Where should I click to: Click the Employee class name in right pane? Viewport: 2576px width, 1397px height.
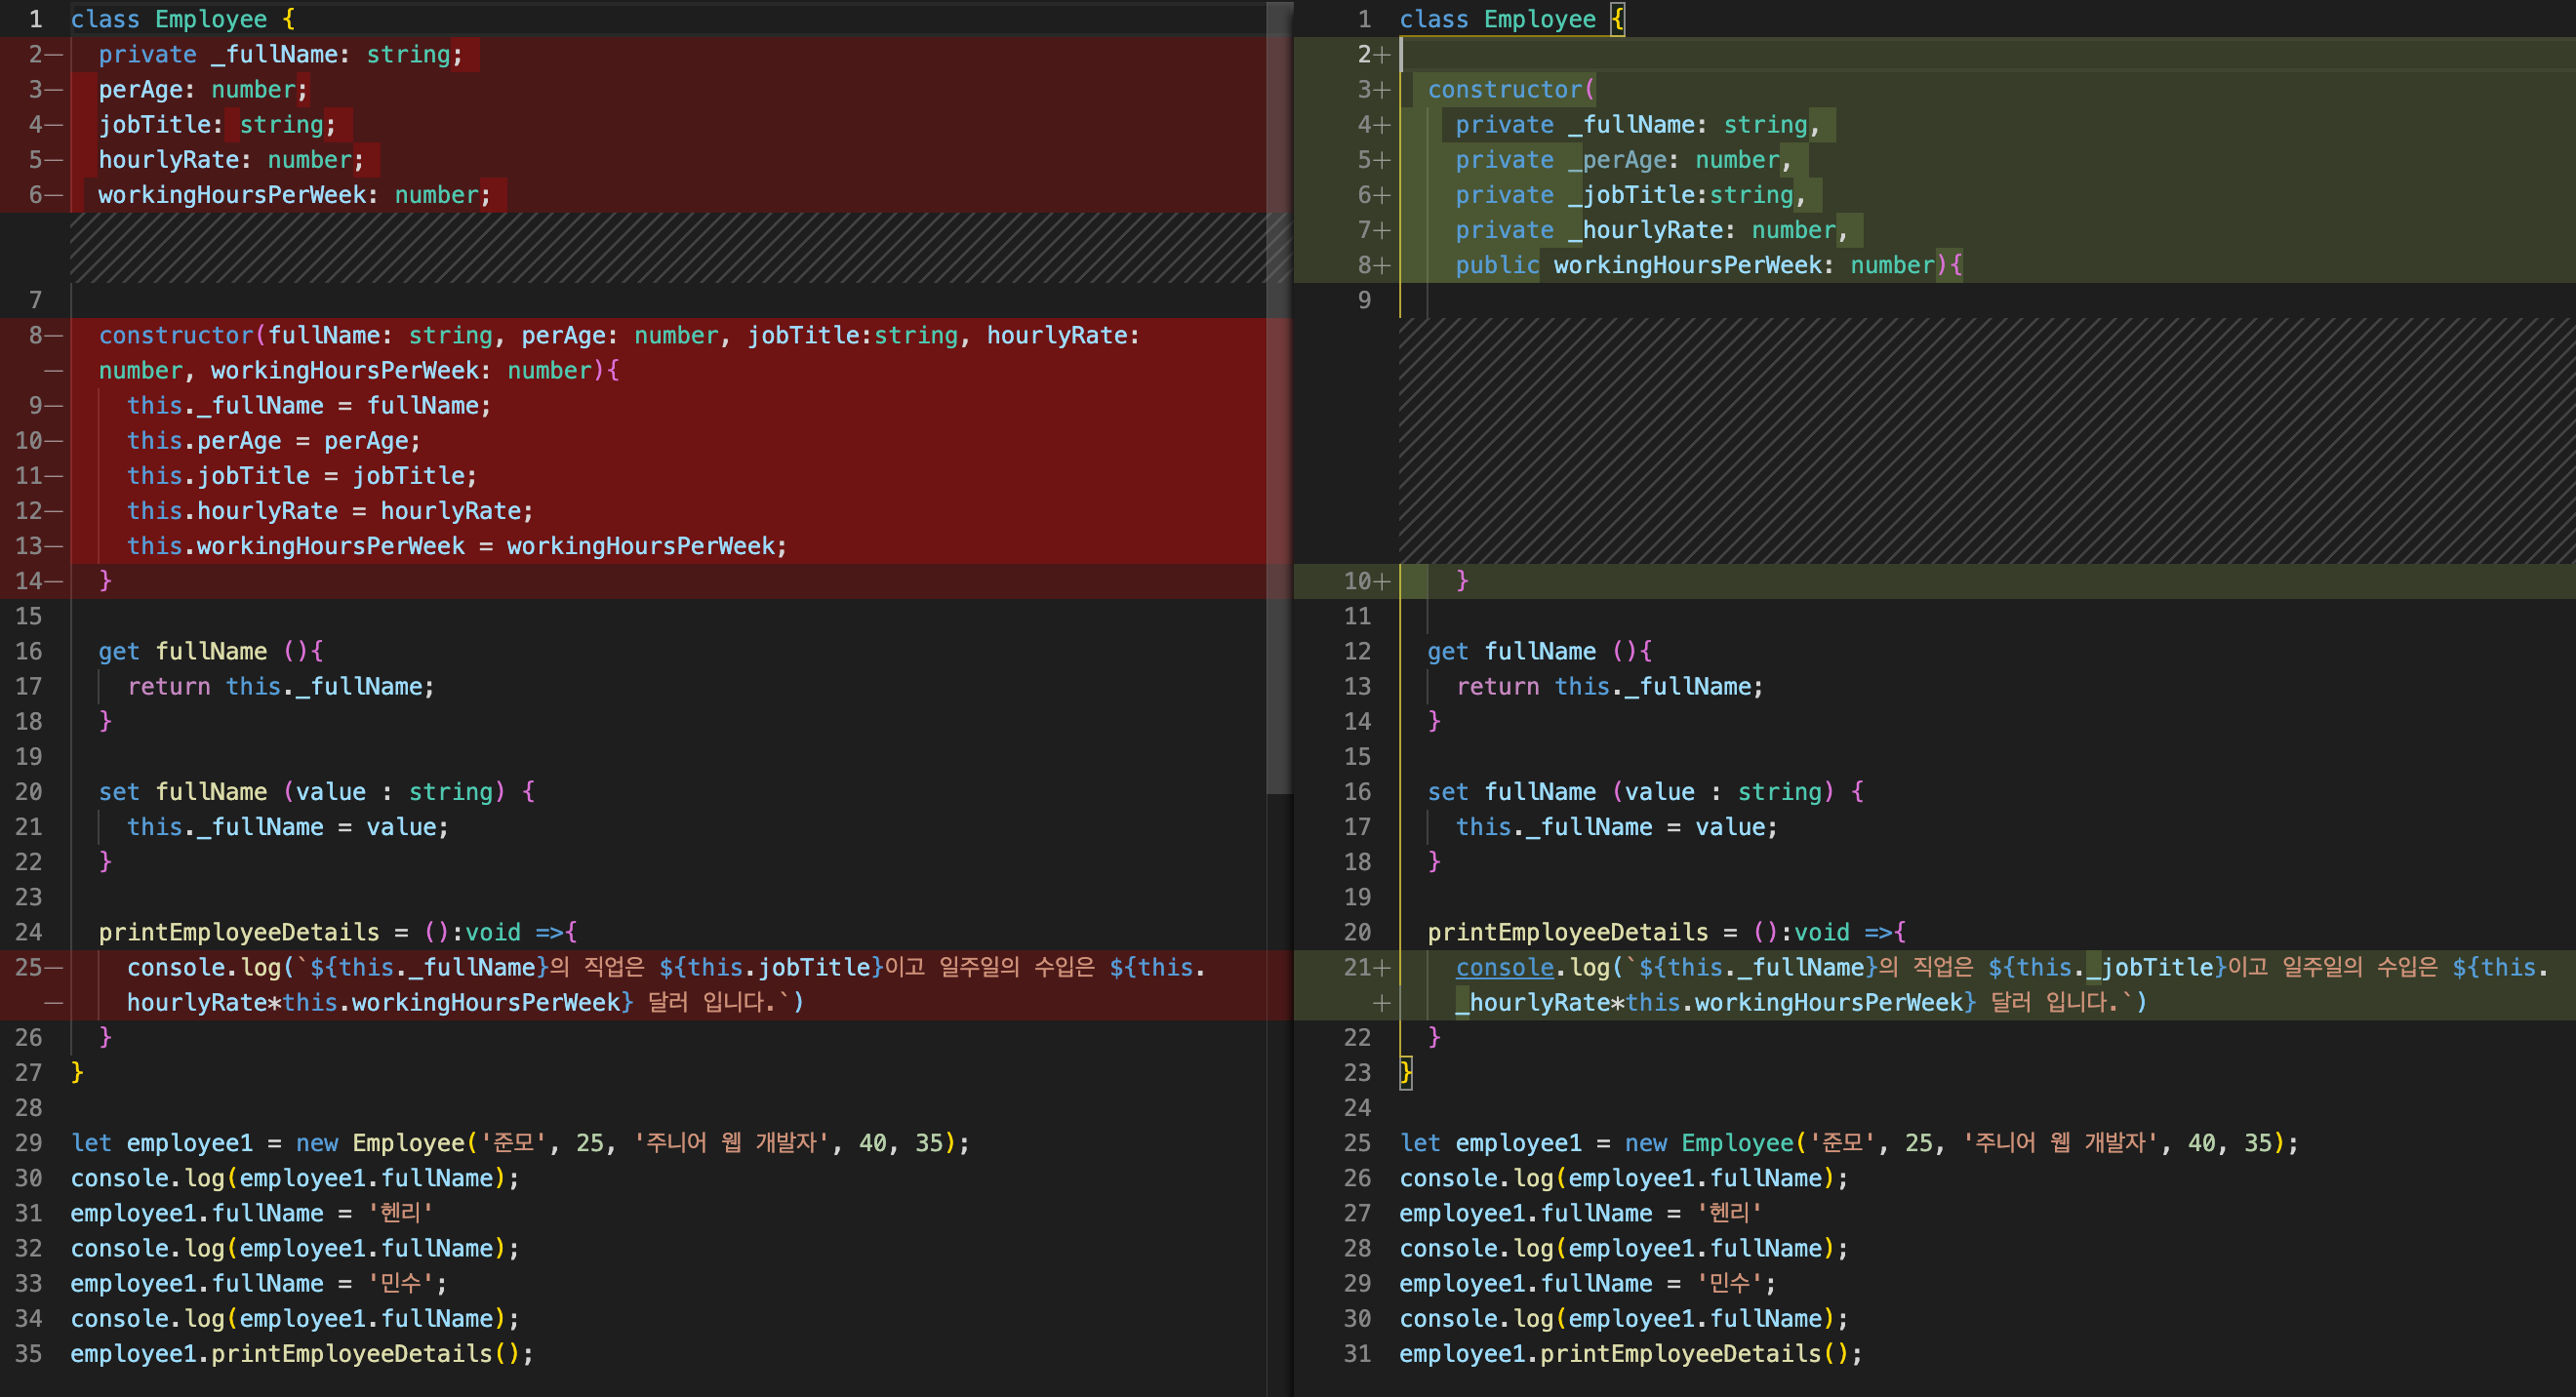(x=1539, y=19)
